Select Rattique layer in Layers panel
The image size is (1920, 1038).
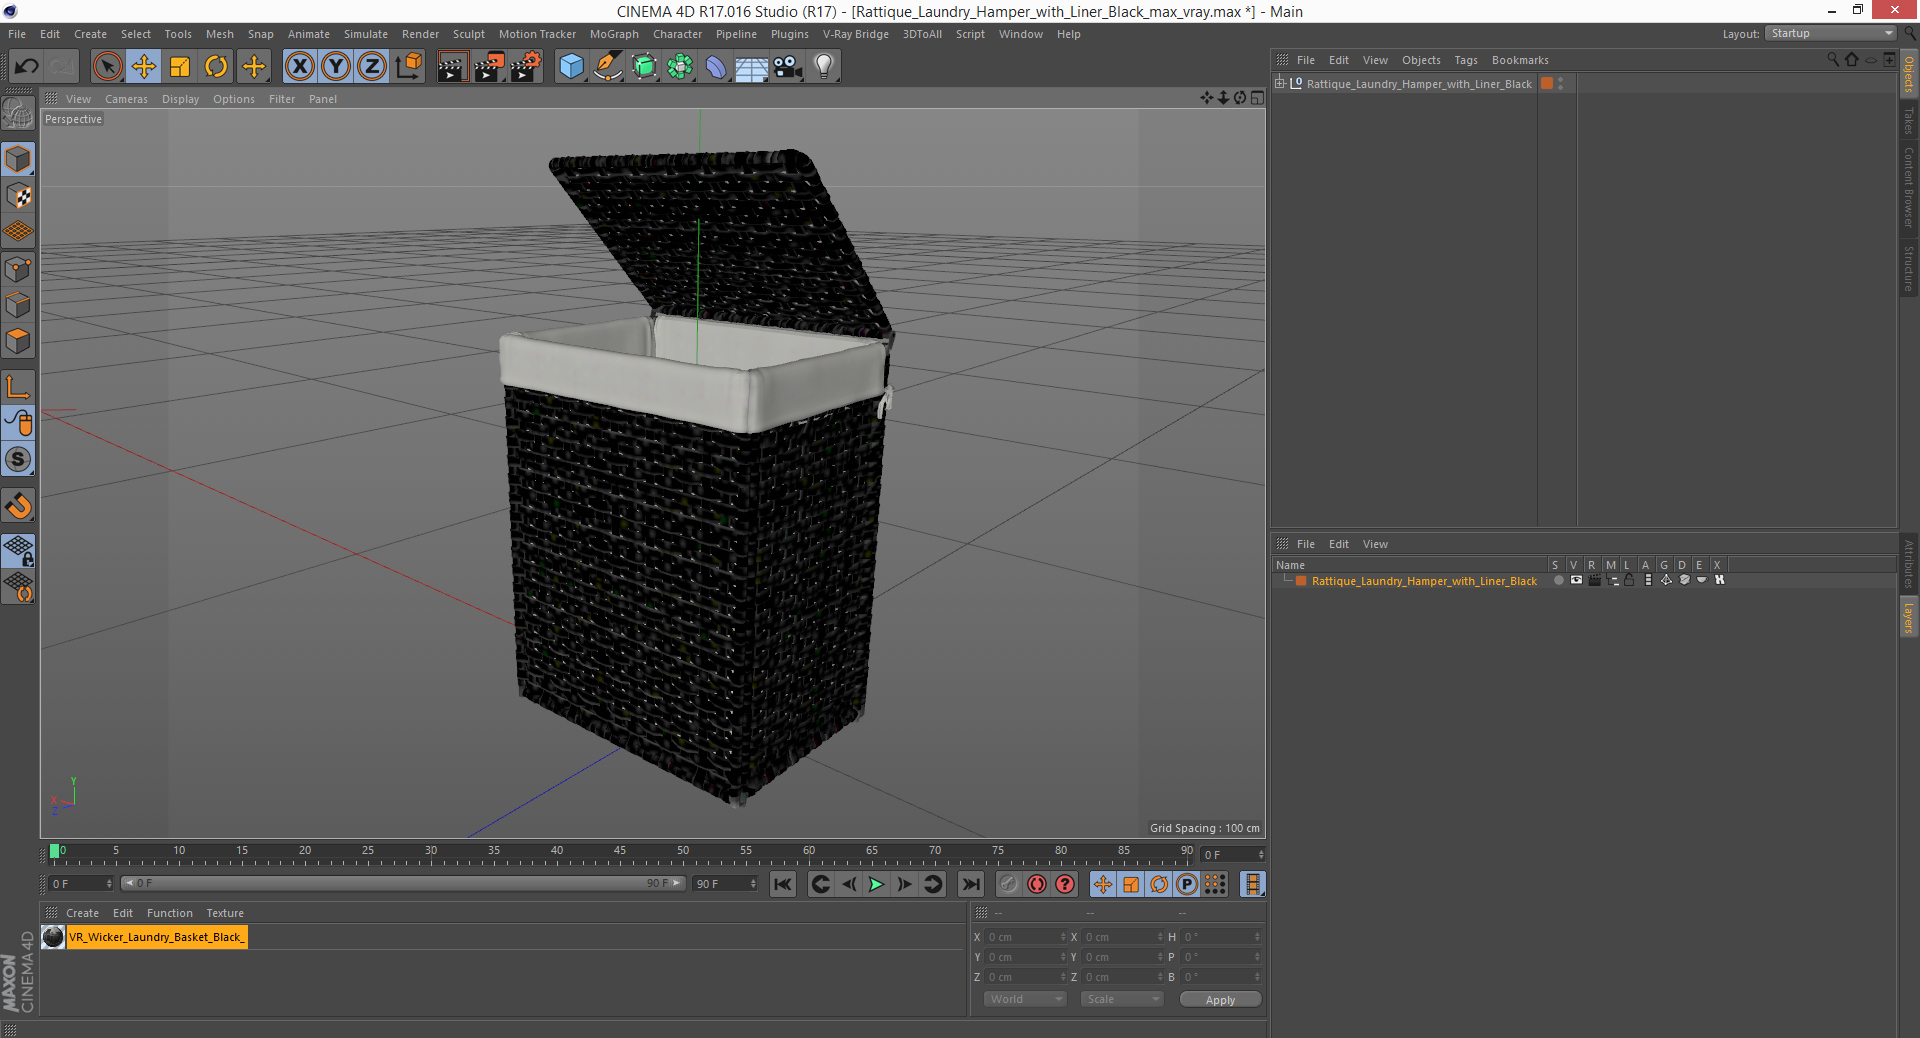(x=1424, y=581)
